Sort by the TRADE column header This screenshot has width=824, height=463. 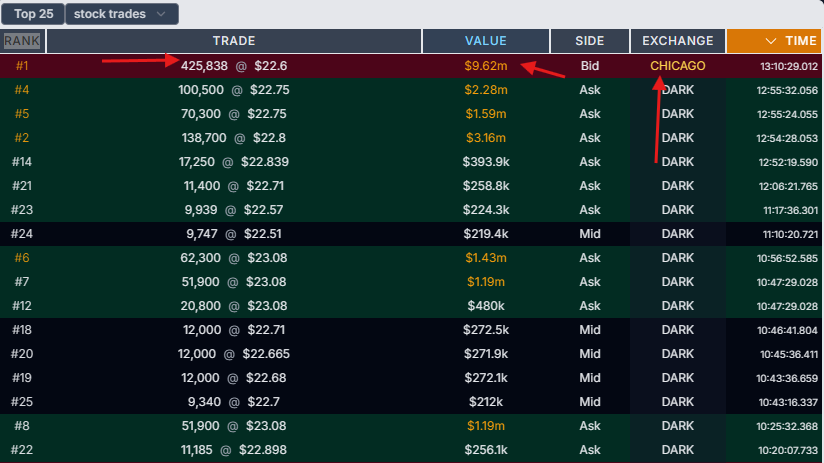pos(234,41)
